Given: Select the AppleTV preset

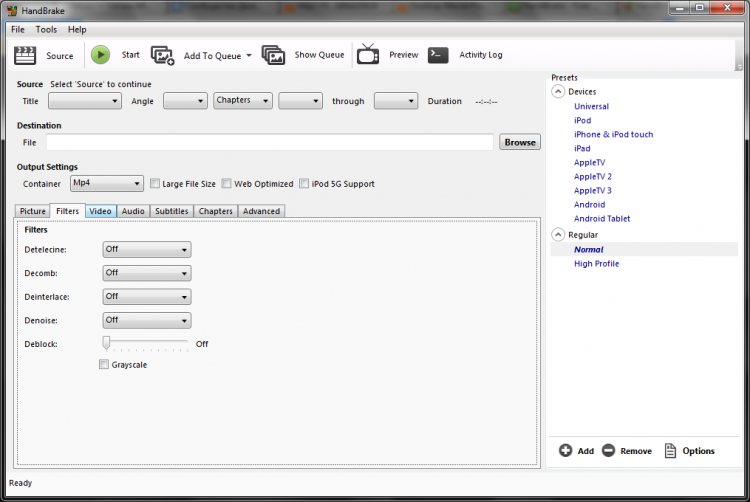Looking at the screenshot, I should click(x=589, y=162).
